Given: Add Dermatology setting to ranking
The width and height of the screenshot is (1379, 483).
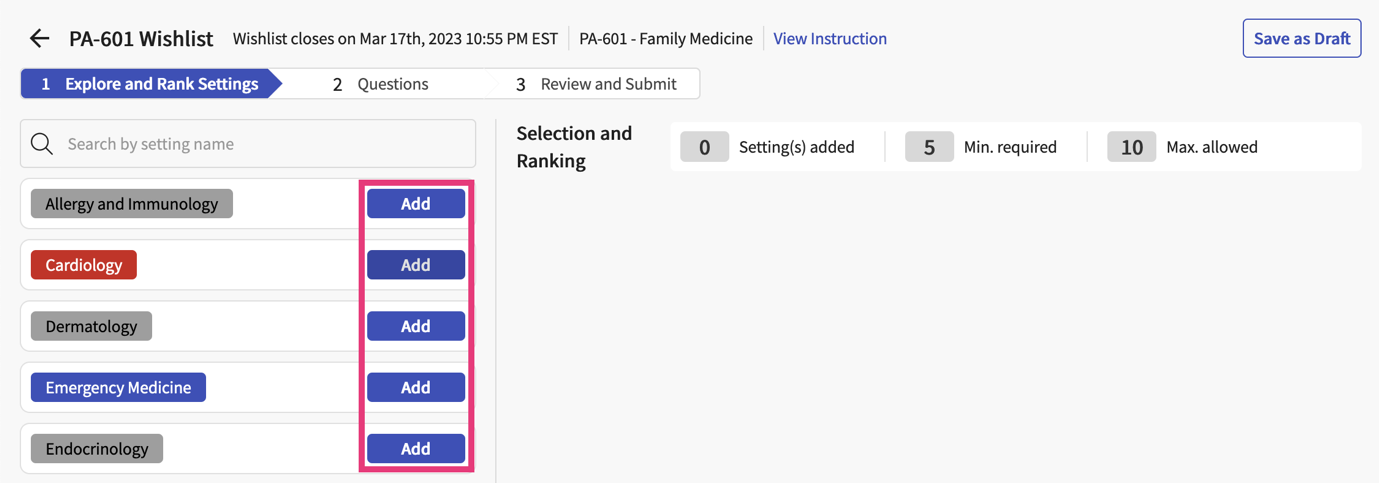Looking at the screenshot, I should [x=415, y=326].
